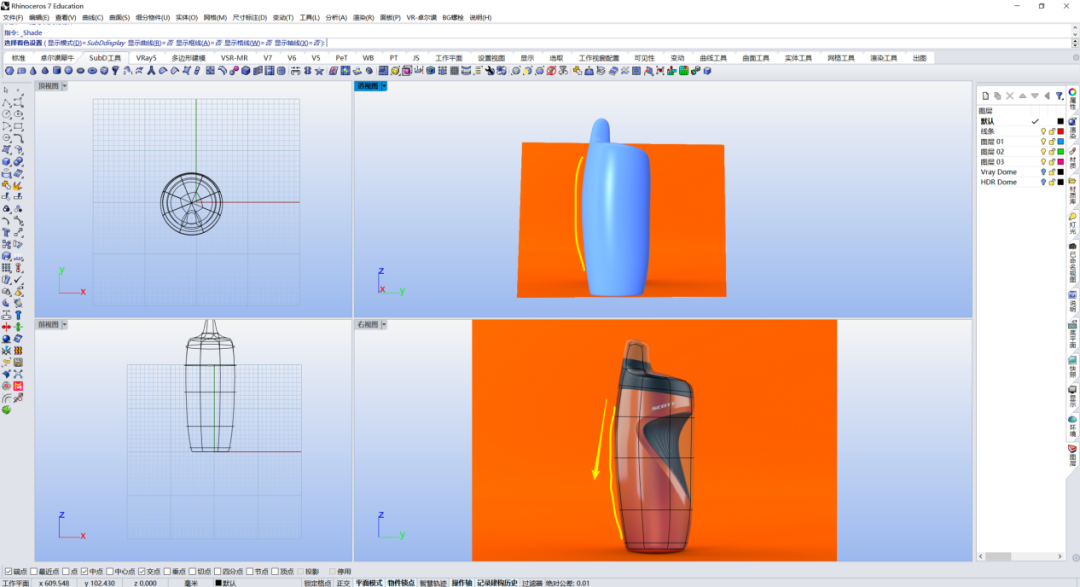The image size is (1080, 587).
Task: Toggle visibility bulb of 线条 layer
Action: [x=1043, y=131]
